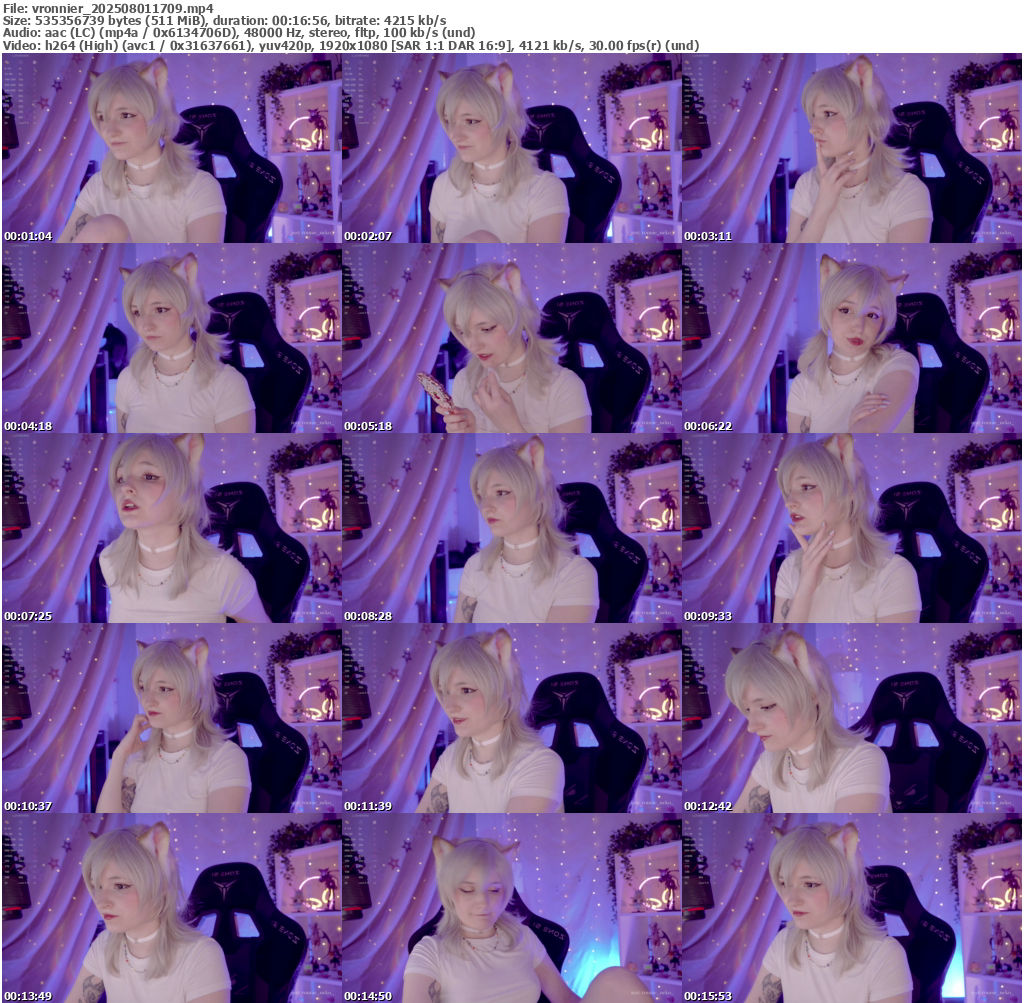
Task: Pick the 00:11:39 video frame
Action: click(x=511, y=718)
